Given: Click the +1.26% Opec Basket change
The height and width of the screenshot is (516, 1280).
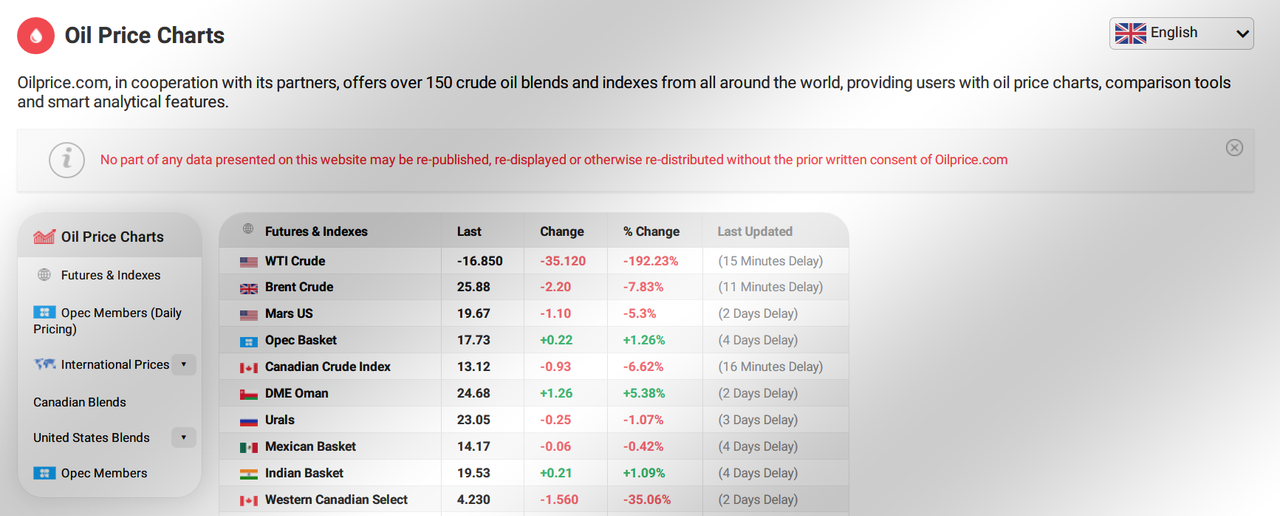Looking at the screenshot, I should click(x=644, y=340).
